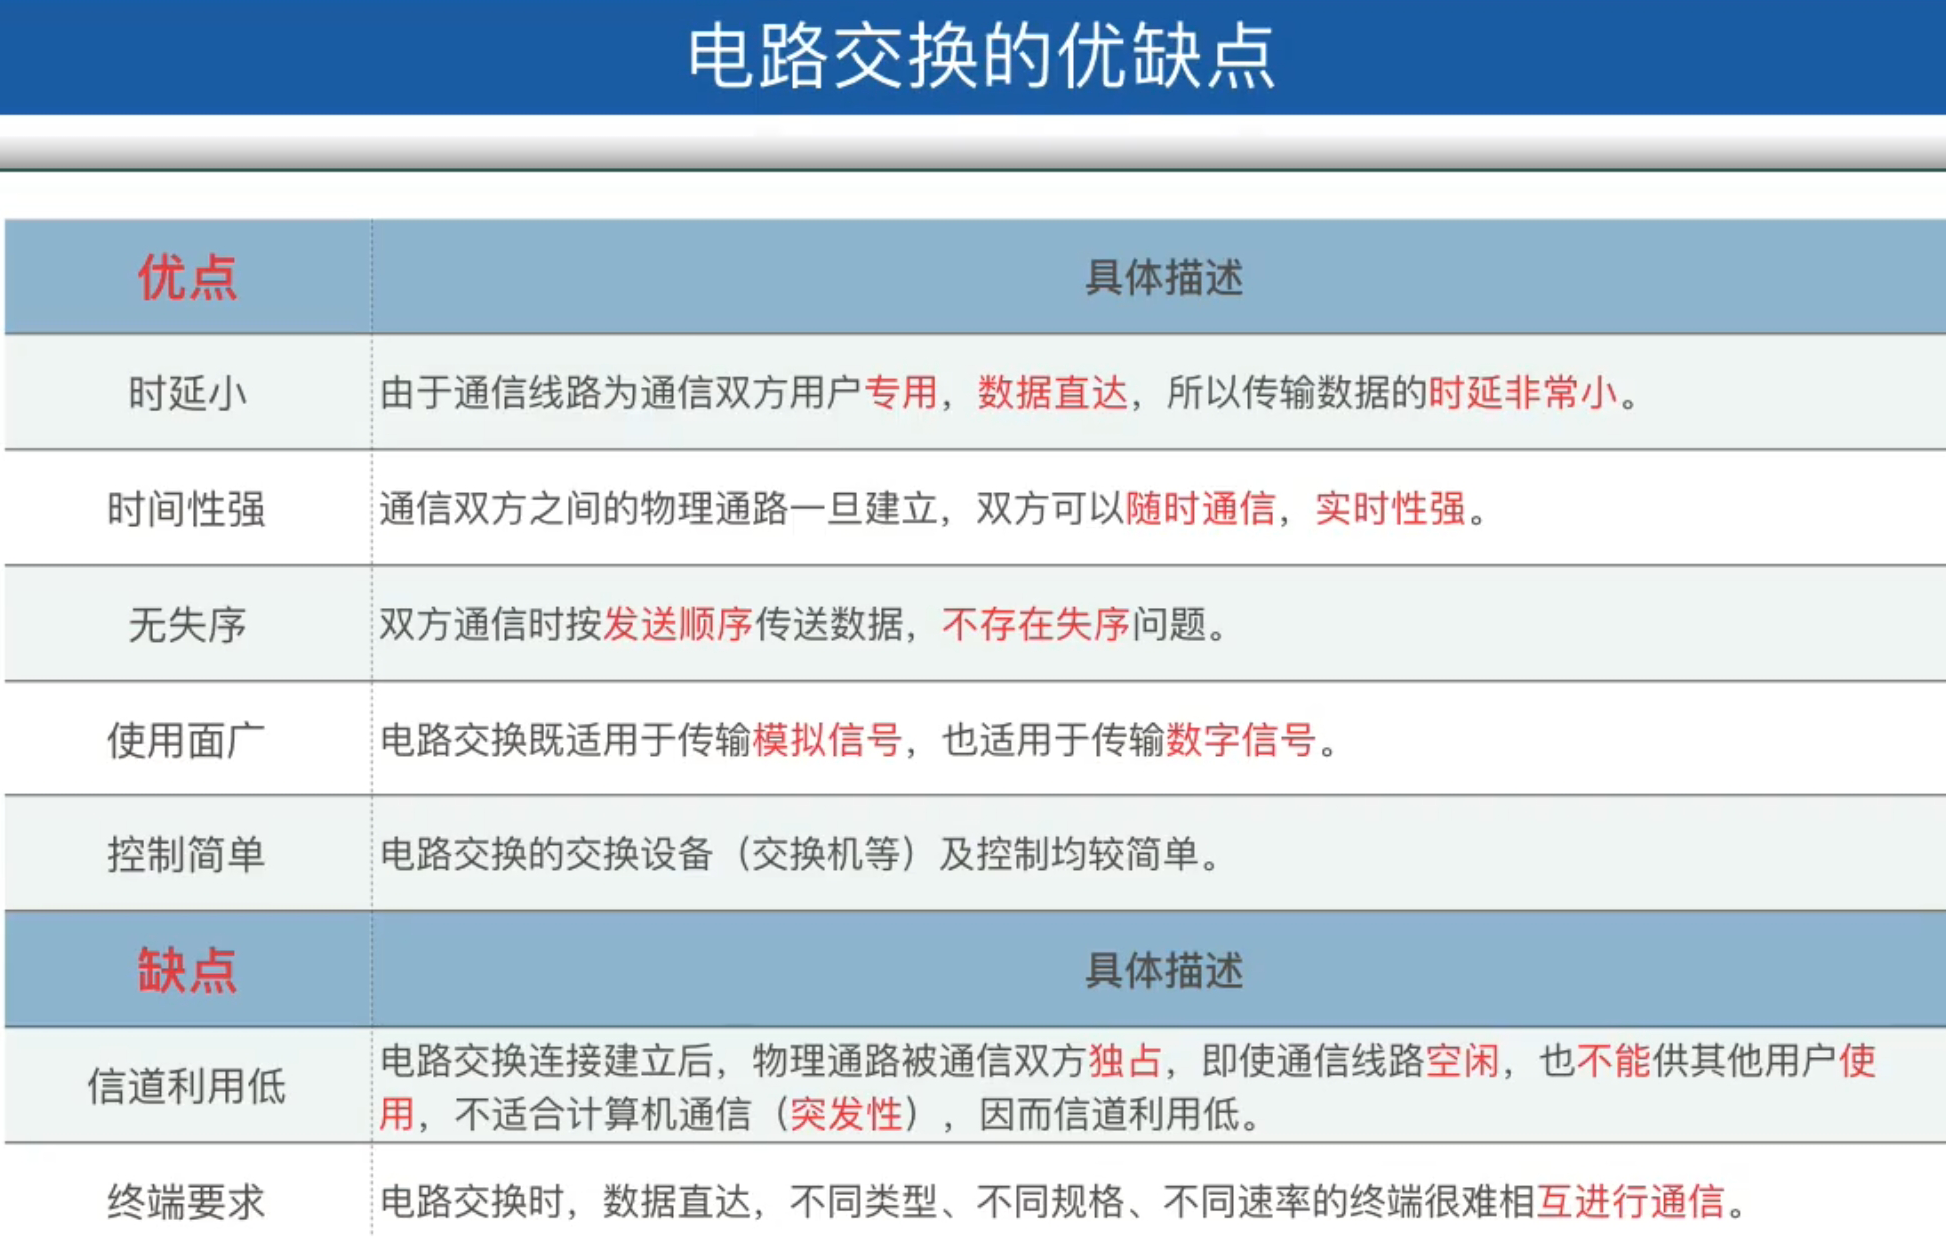Select the 时间性强 row label
The image size is (1946, 1237).
(187, 509)
